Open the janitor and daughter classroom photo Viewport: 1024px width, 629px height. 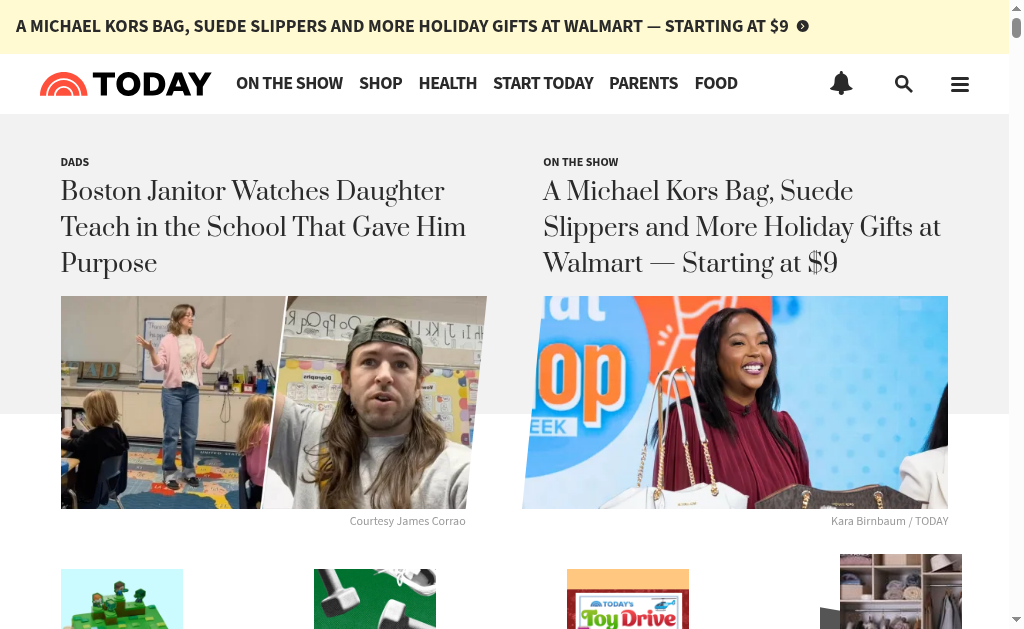pos(273,402)
